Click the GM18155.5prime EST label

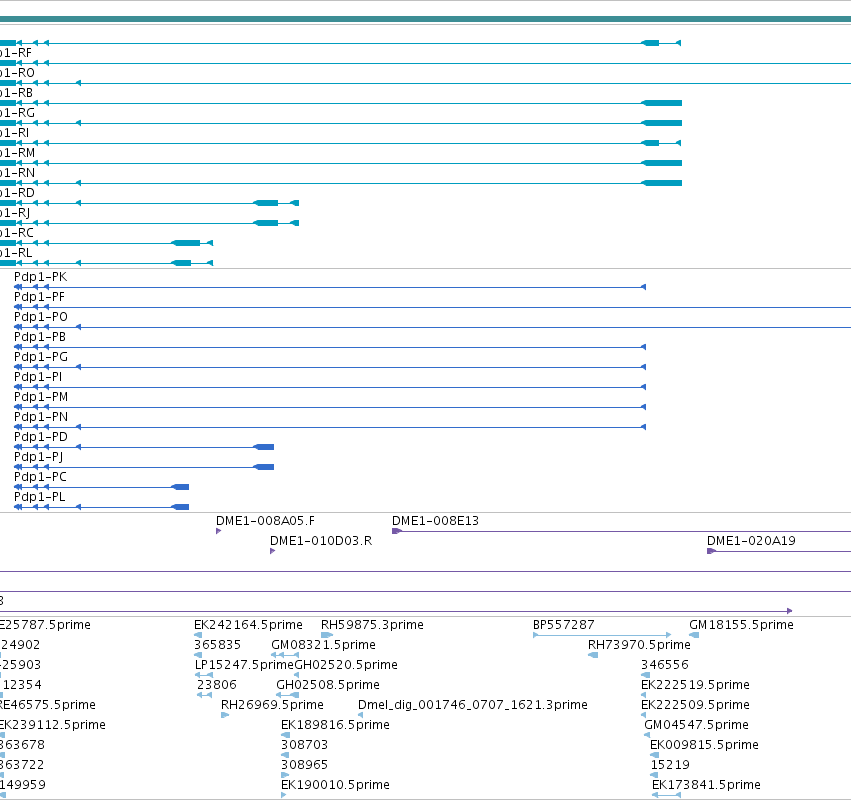pyautogui.click(x=741, y=625)
